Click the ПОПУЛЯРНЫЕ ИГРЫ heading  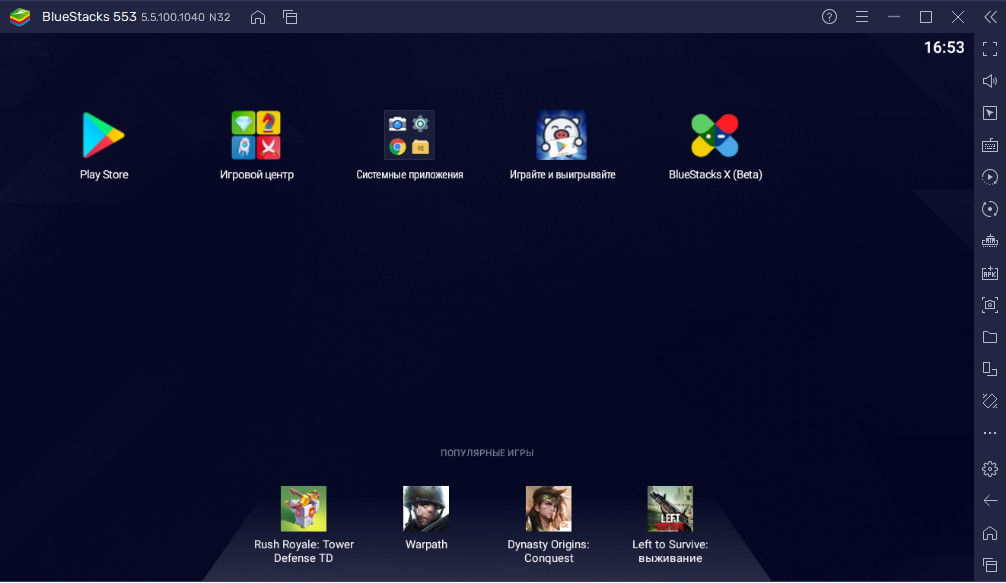pos(487,453)
